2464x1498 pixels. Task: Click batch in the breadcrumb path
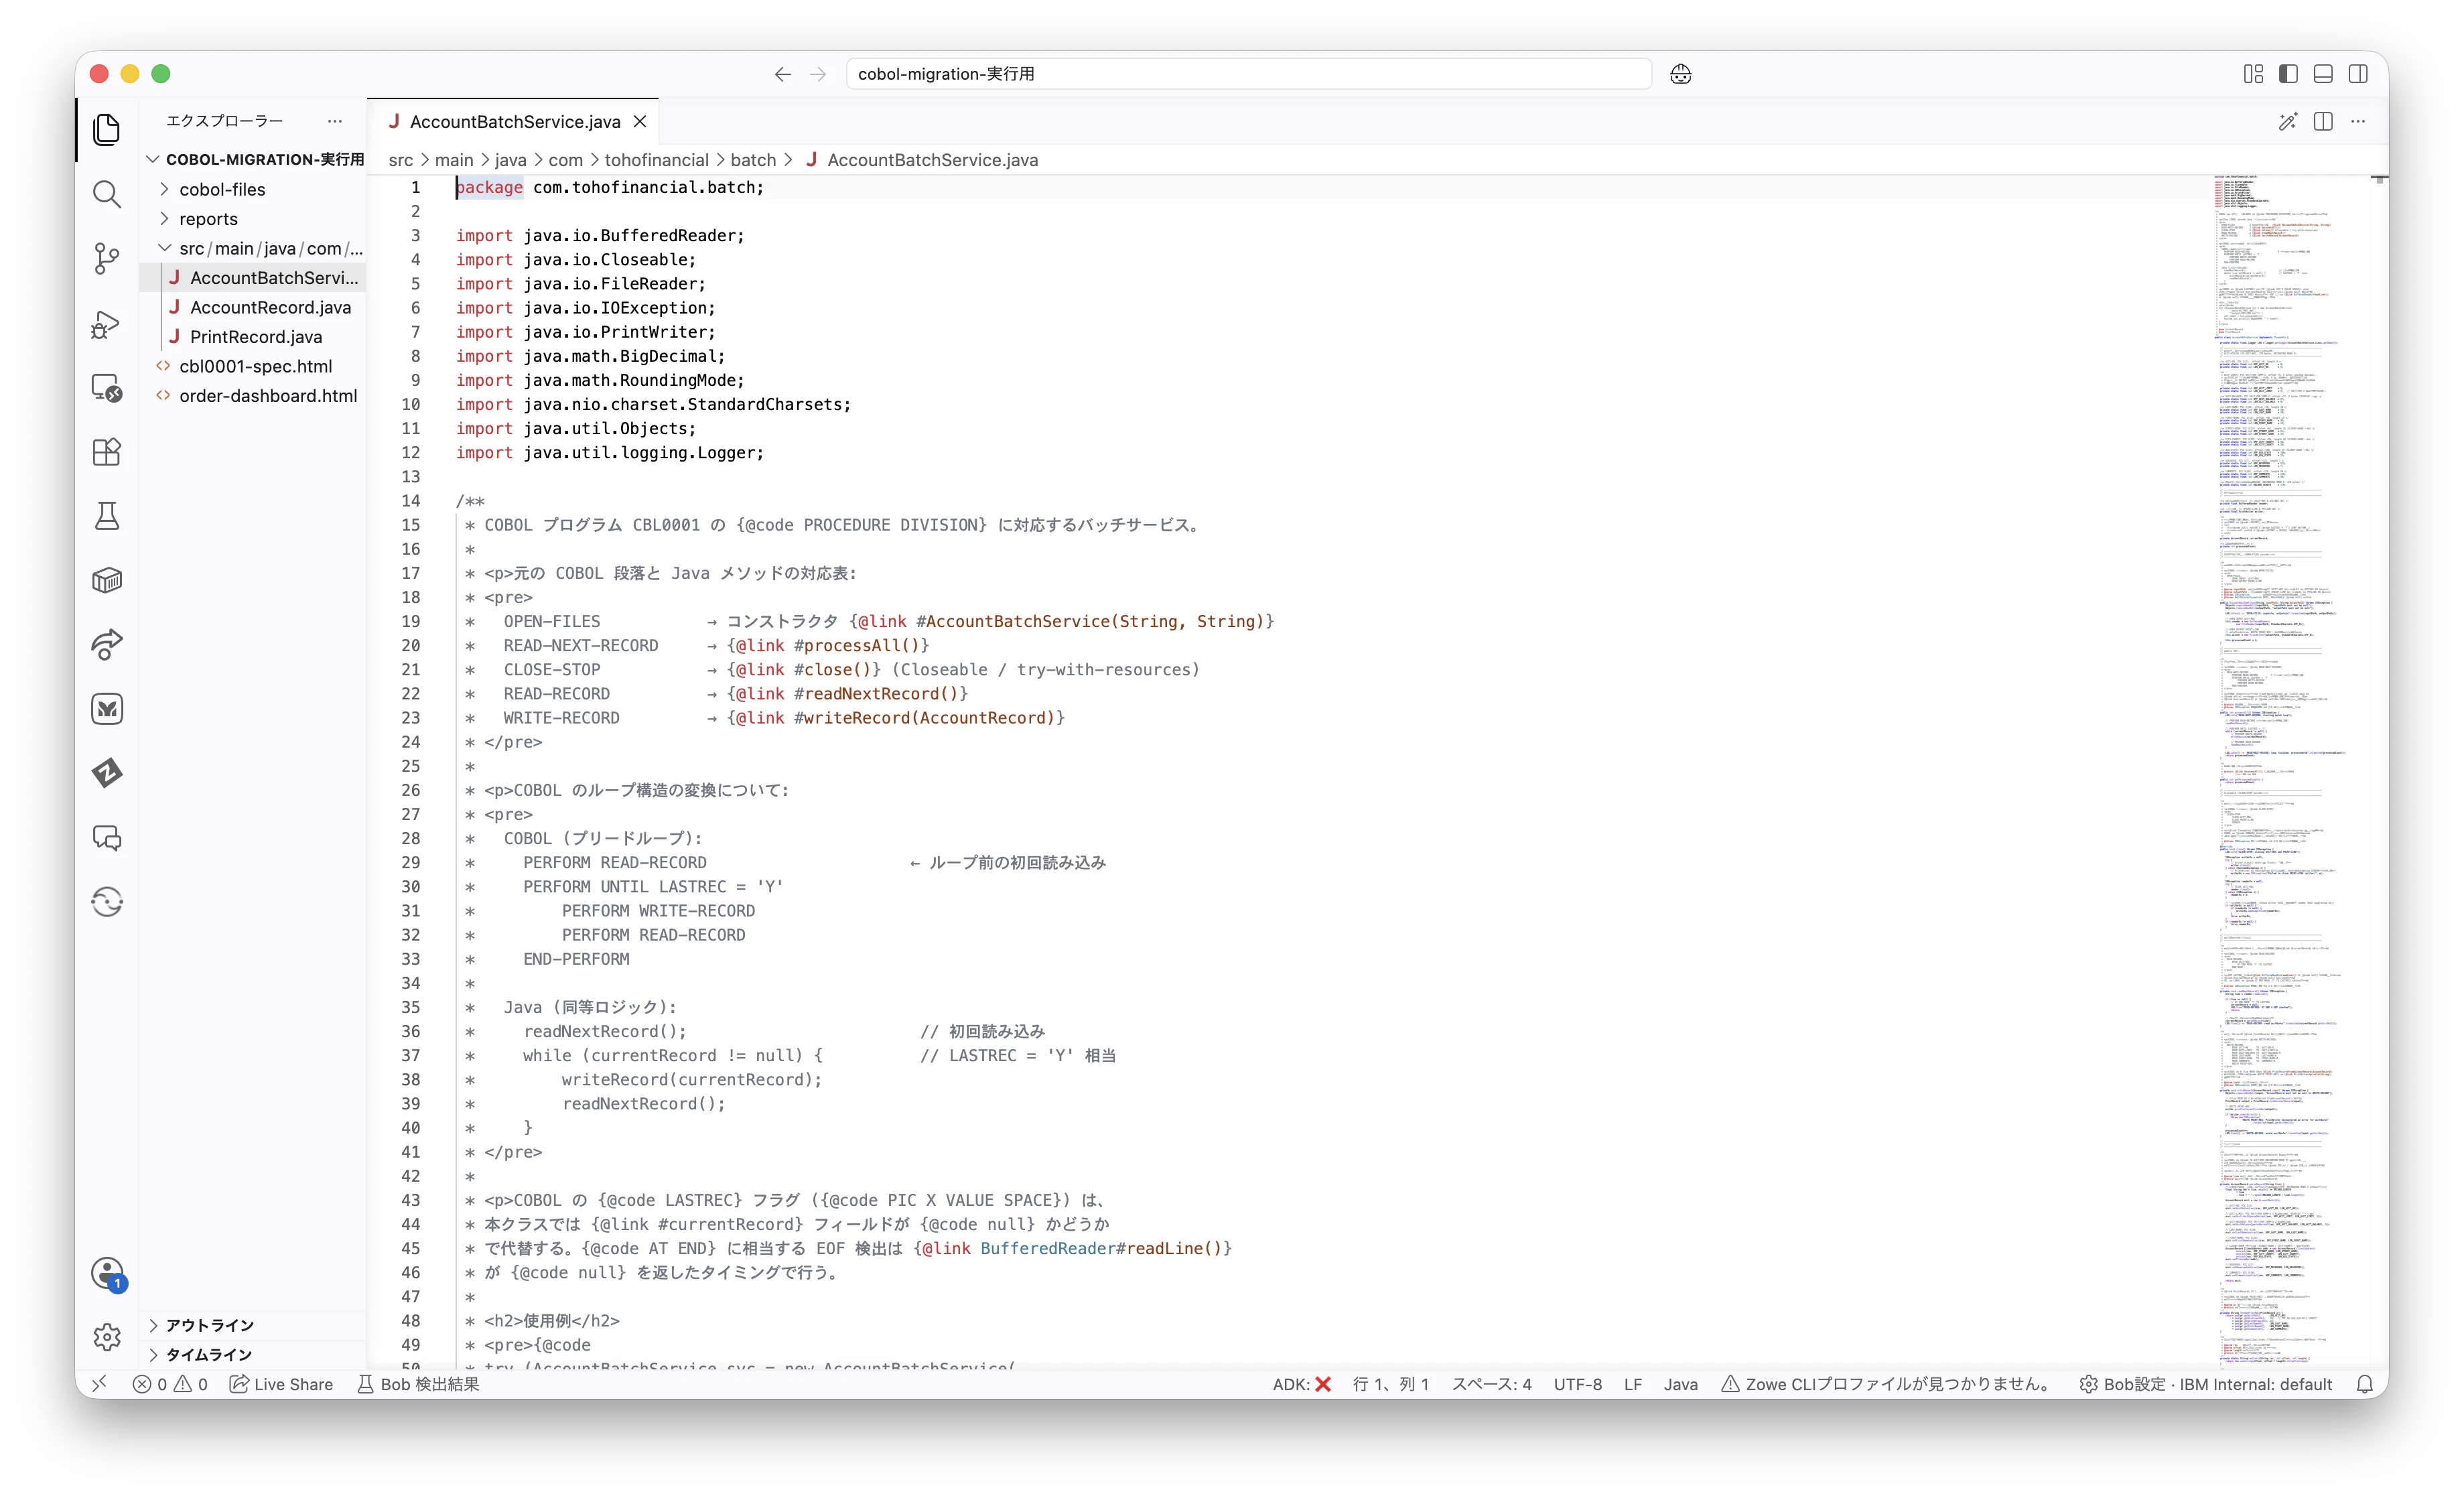click(x=753, y=160)
